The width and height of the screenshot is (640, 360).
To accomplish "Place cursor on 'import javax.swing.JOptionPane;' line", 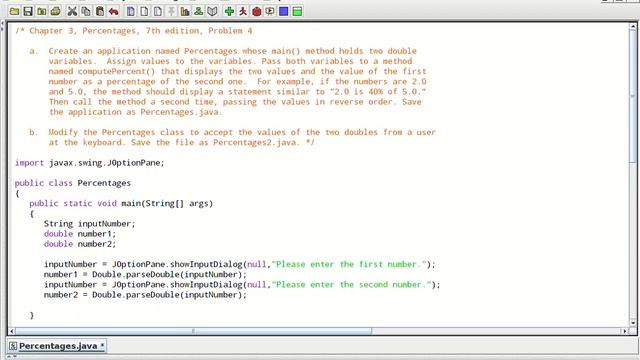I will (89, 163).
